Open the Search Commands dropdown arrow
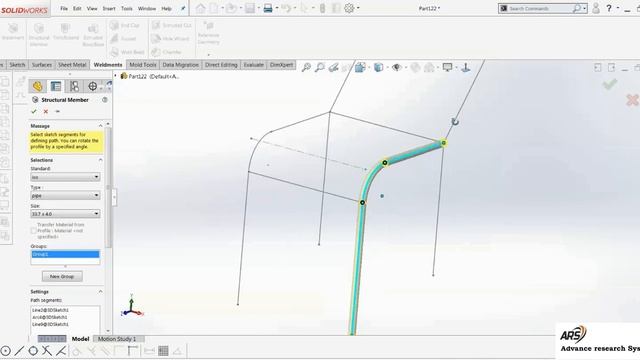Screen dimensions: 640x360 click(x=585, y=8)
